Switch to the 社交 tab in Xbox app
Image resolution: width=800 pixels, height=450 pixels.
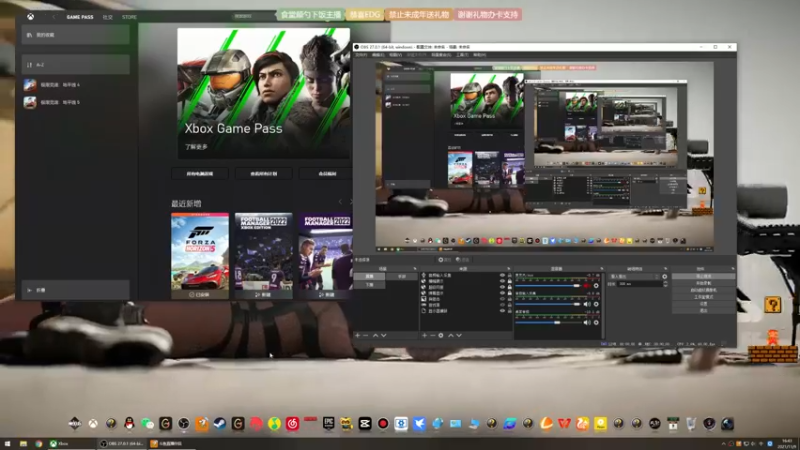[108, 17]
